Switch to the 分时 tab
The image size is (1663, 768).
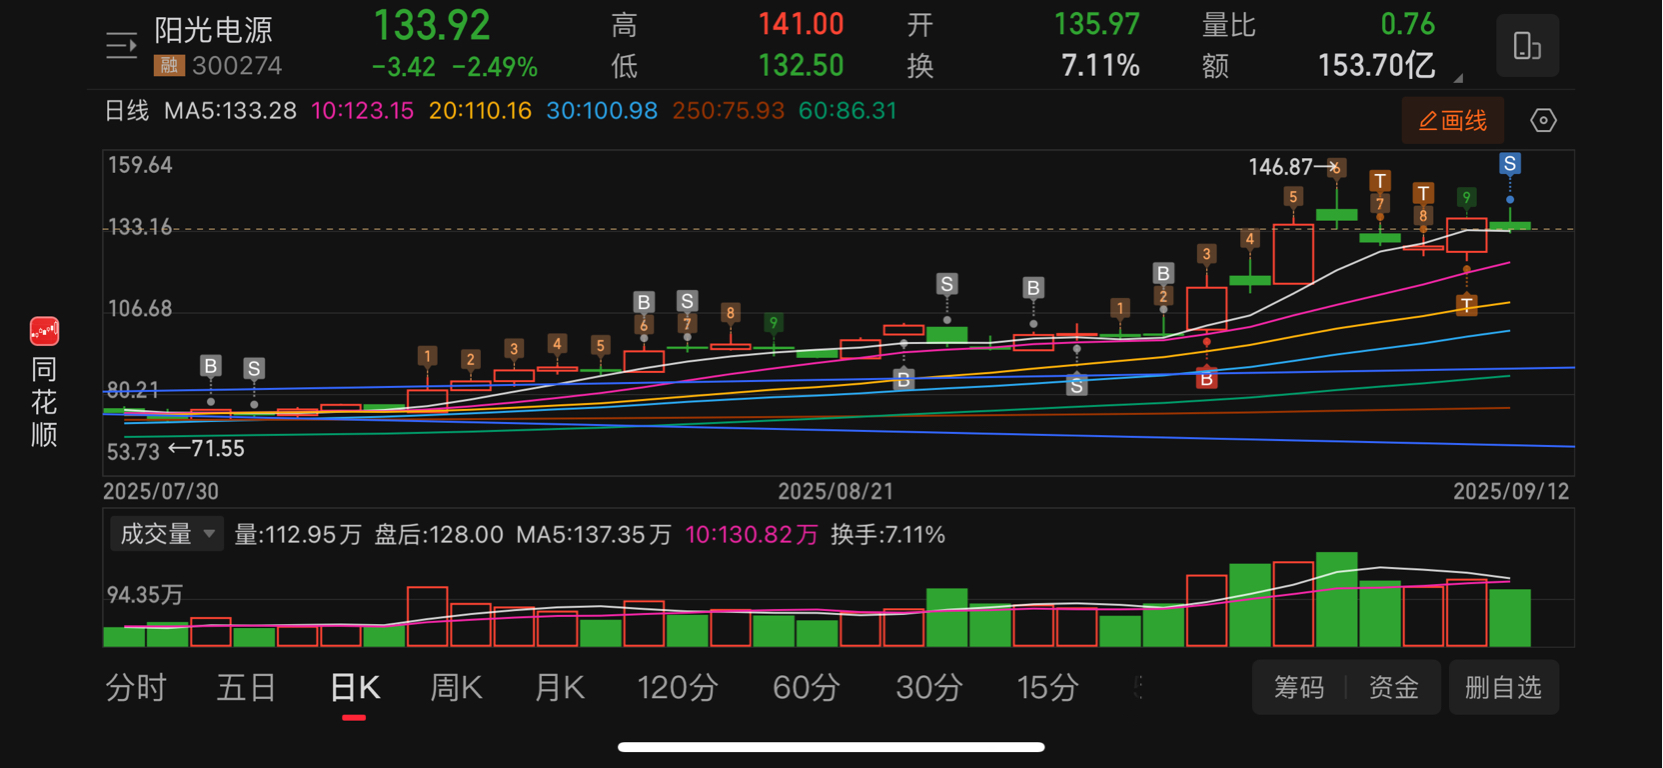point(136,688)
